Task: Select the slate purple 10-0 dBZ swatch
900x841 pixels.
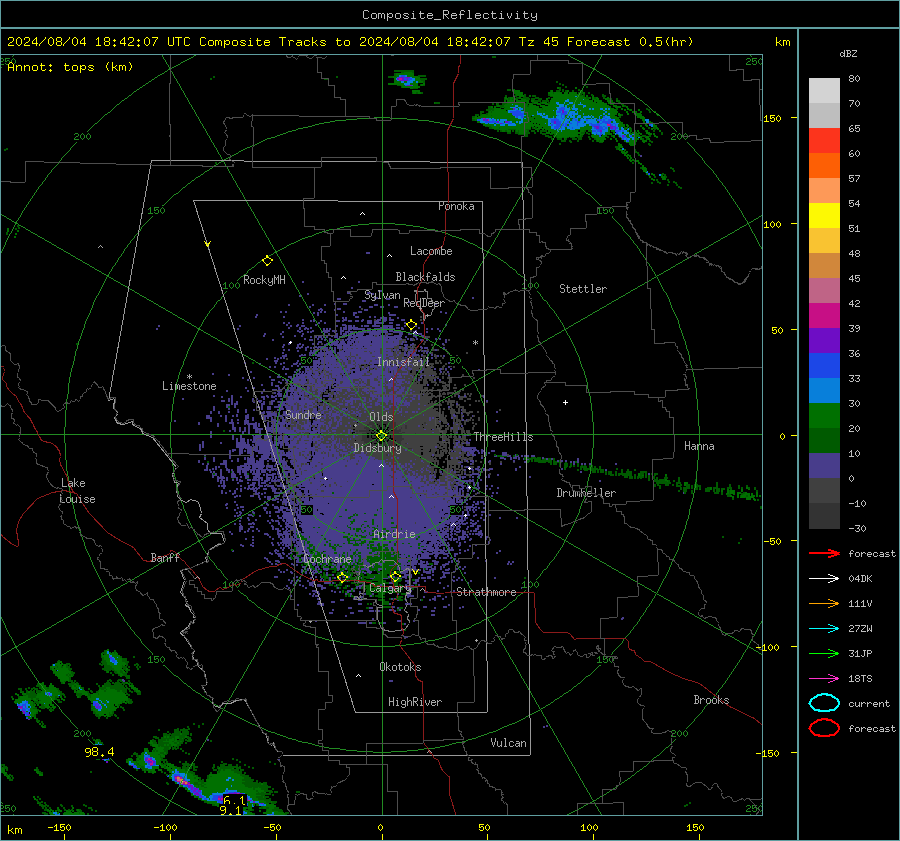Action: click(824, 465)
